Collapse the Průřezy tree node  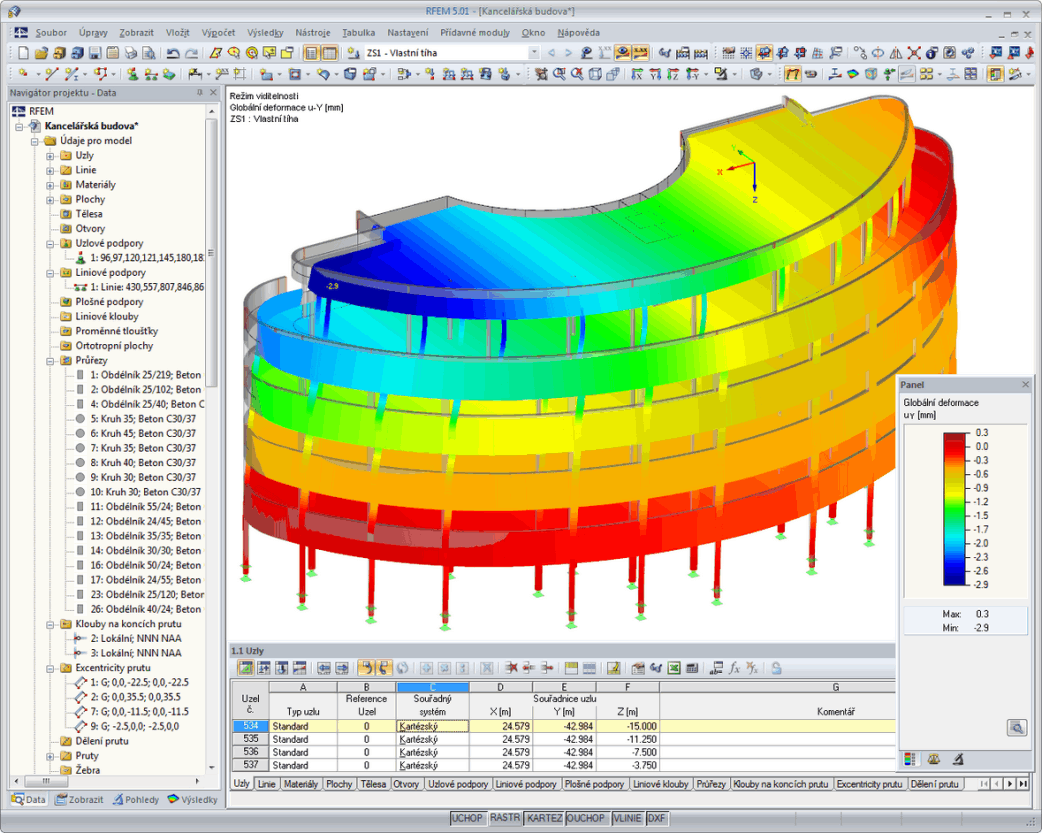point(50,360)
